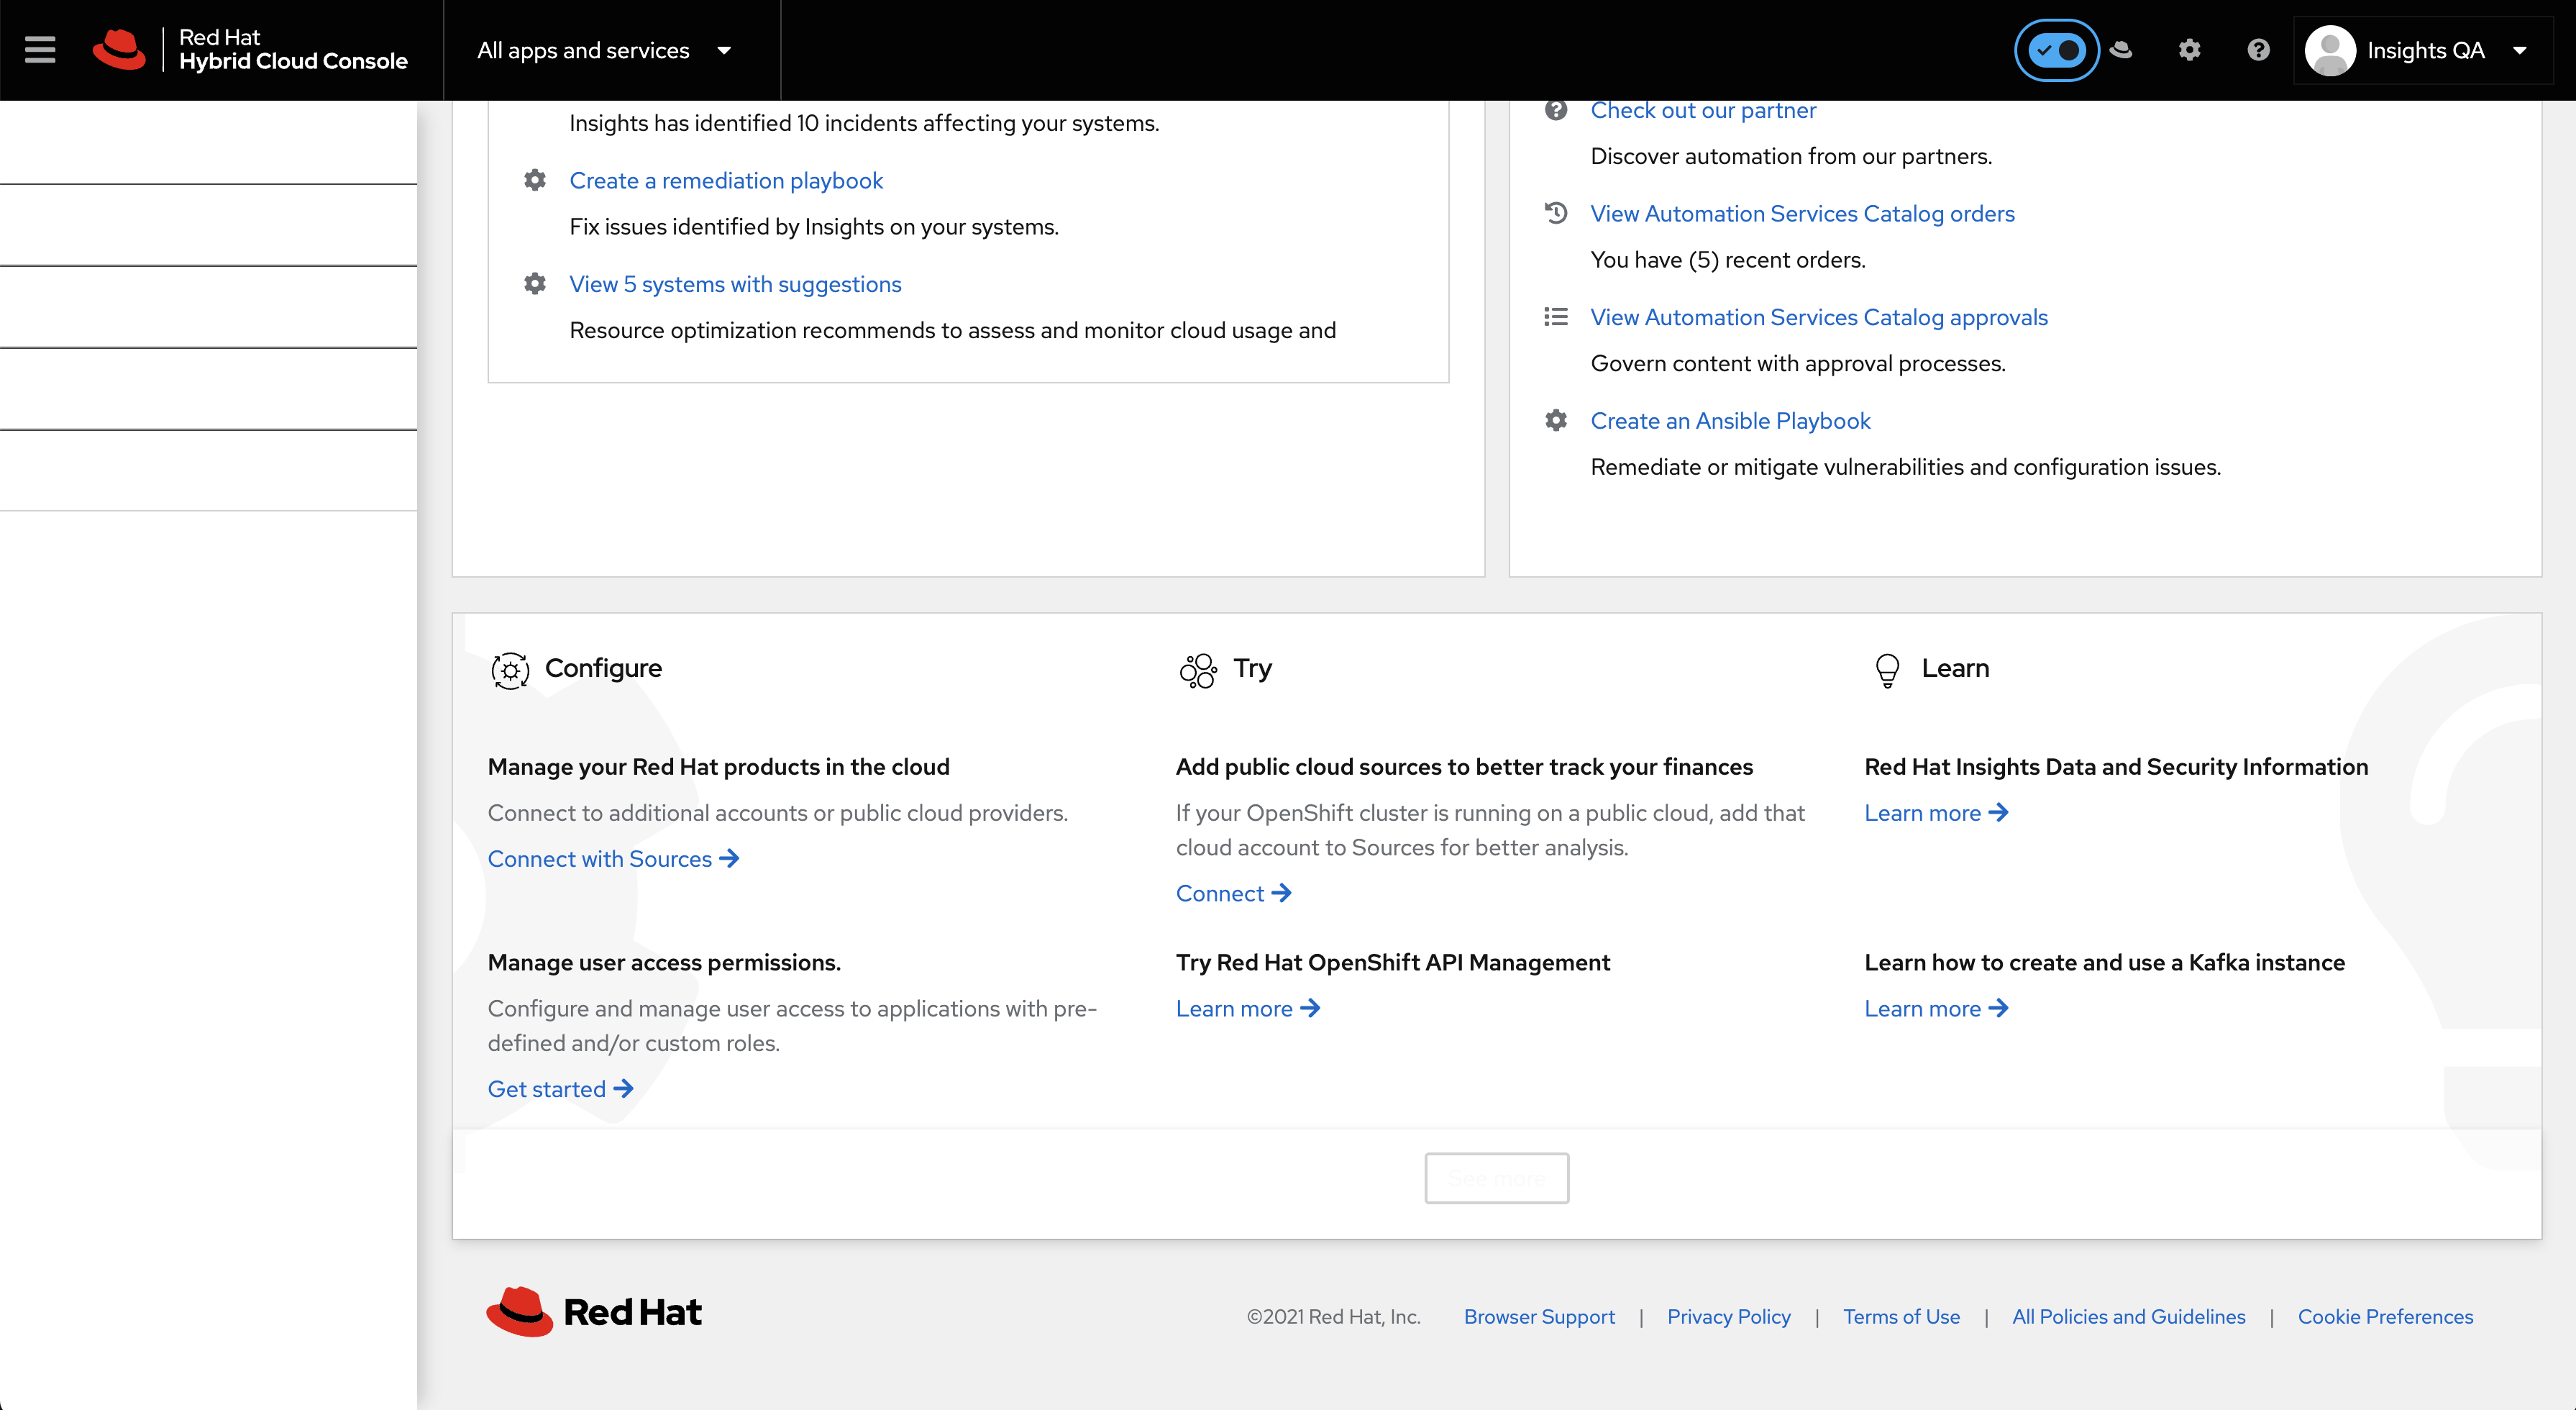Click Connect with Sources link
The height and width of the screenshot is (1410, 2576).
click(612, 859)
